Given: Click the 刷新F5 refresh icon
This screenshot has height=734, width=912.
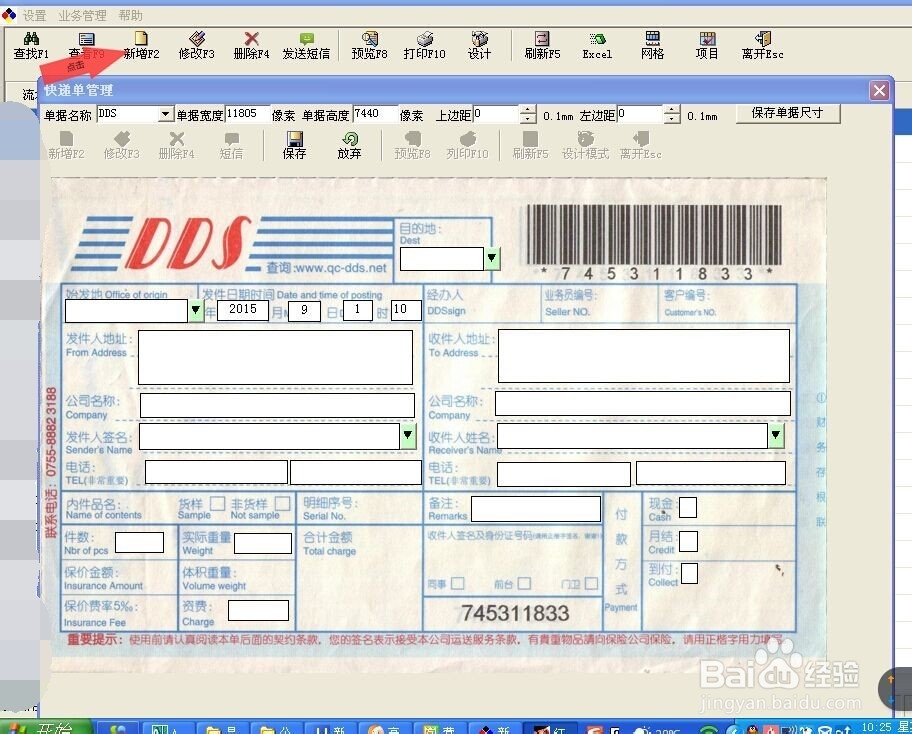Looking at the screenshot, I should coord(542,39).
